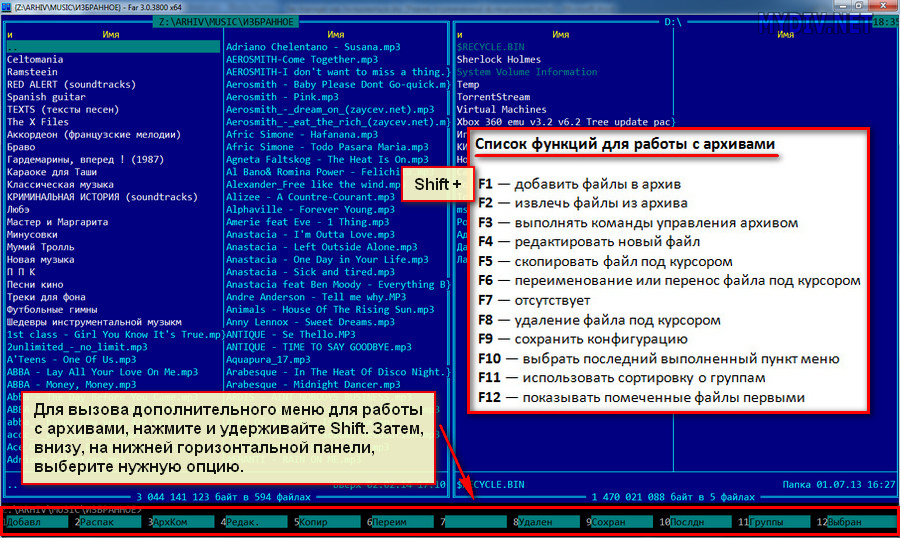The image size is (900, 538).
Task: Select TEXTS (тексты песен) folder
Action: (x=63, y=109)
